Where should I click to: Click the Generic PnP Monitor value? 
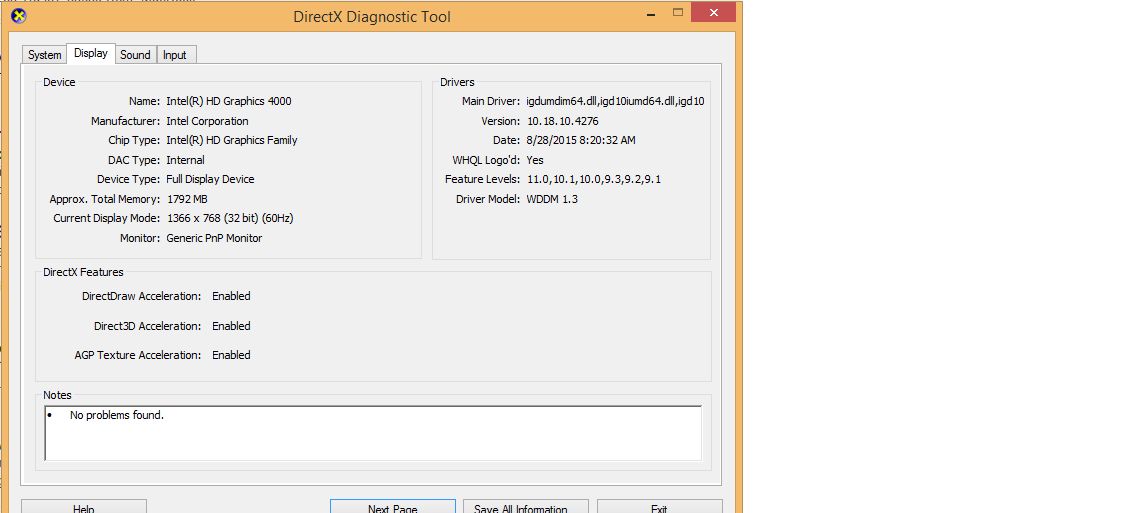tap(214, 238)
